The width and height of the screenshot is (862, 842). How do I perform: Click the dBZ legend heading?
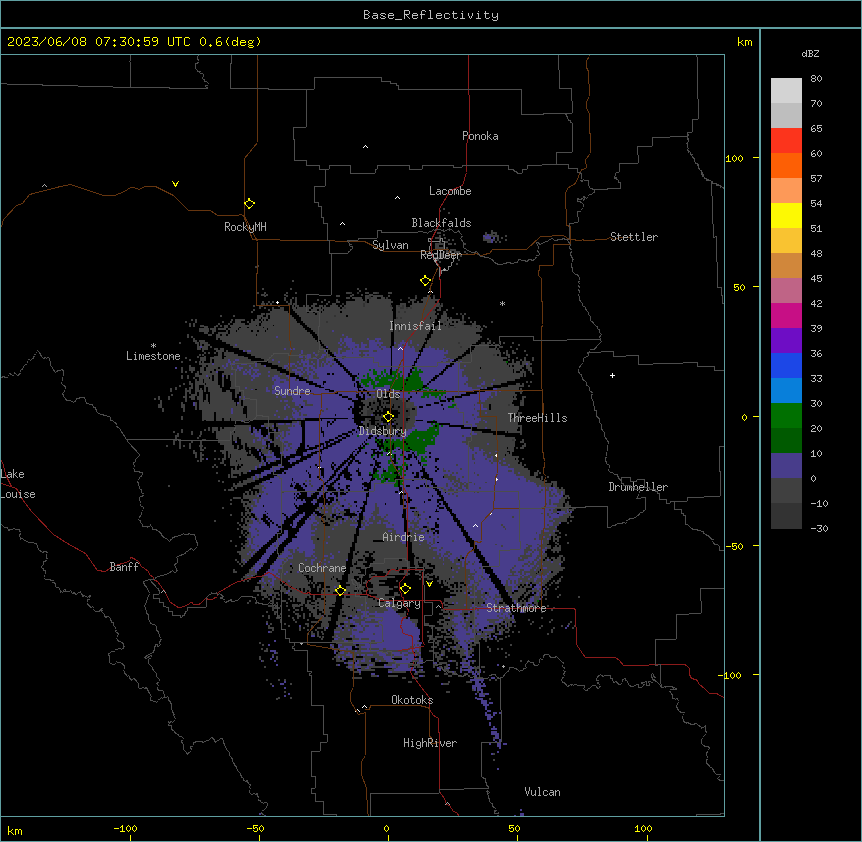(810, 53)
